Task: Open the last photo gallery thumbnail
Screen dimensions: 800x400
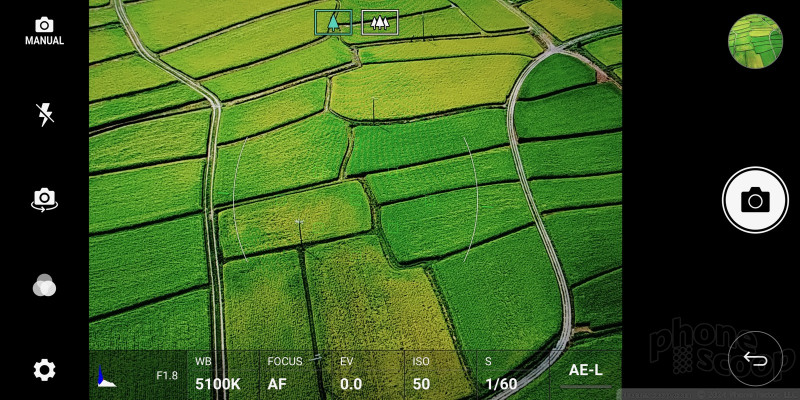Action: point(755,41)
